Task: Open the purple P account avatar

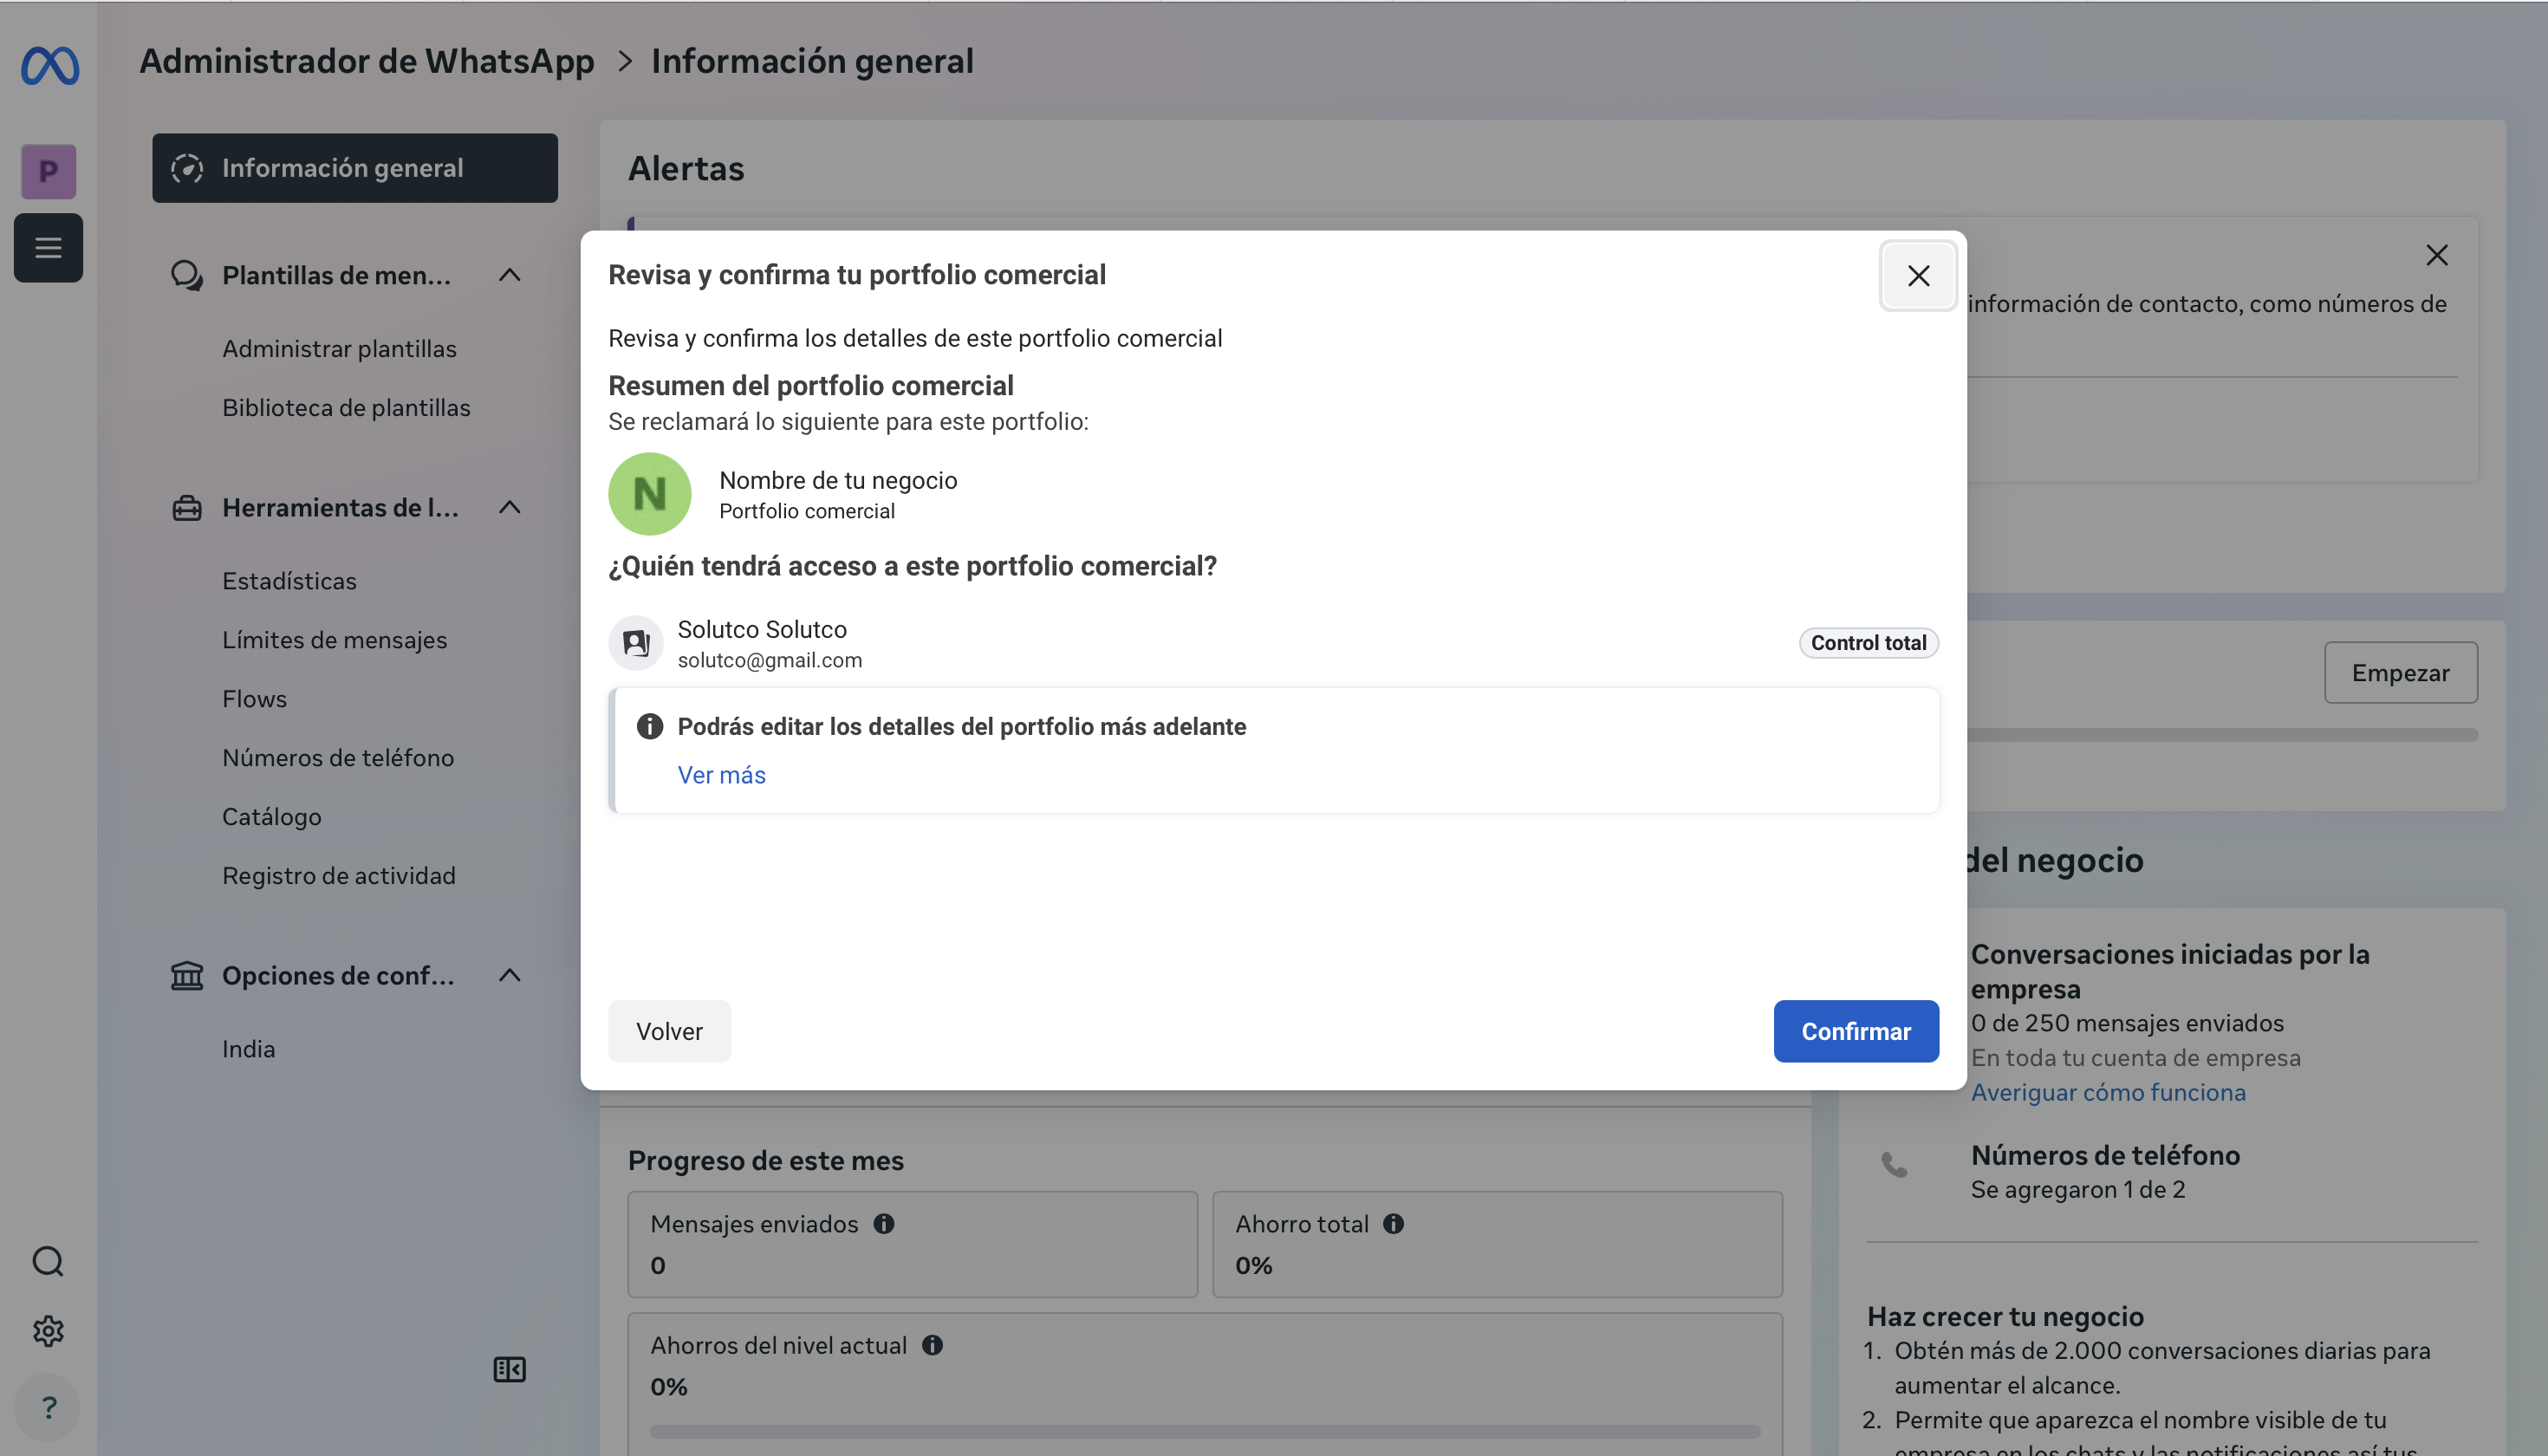Action: tap(48, 172)
